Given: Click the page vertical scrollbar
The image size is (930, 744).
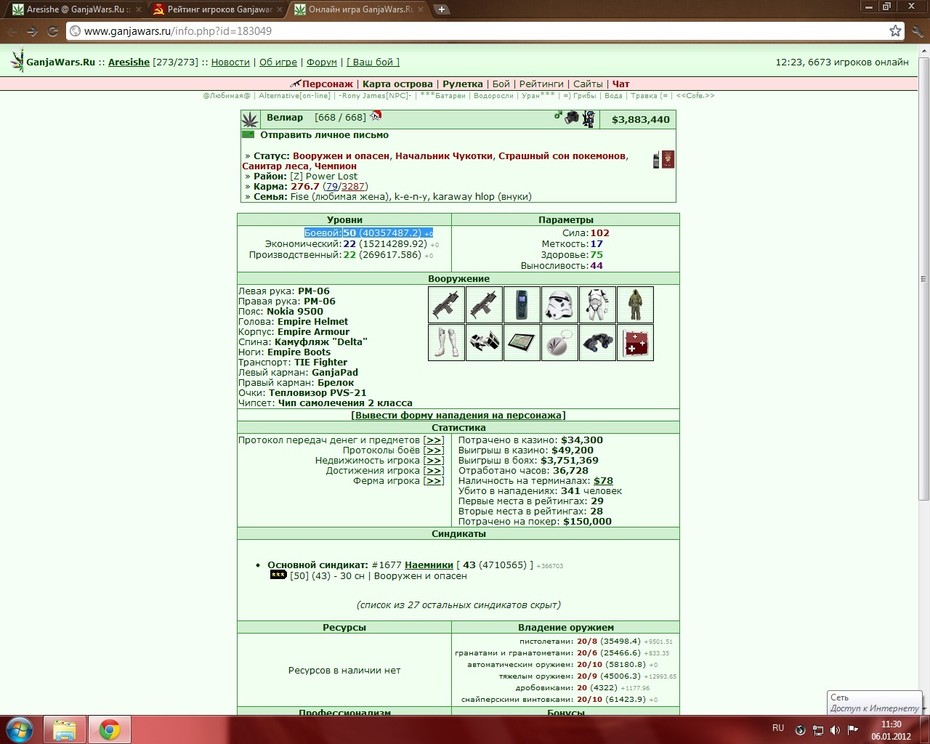Looking at the screenshot, I should 923,279.
